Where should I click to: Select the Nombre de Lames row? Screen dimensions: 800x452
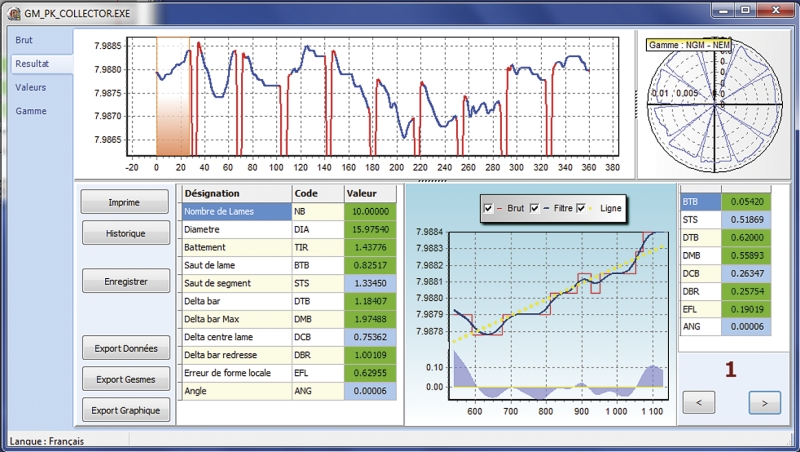coord(235,211)
